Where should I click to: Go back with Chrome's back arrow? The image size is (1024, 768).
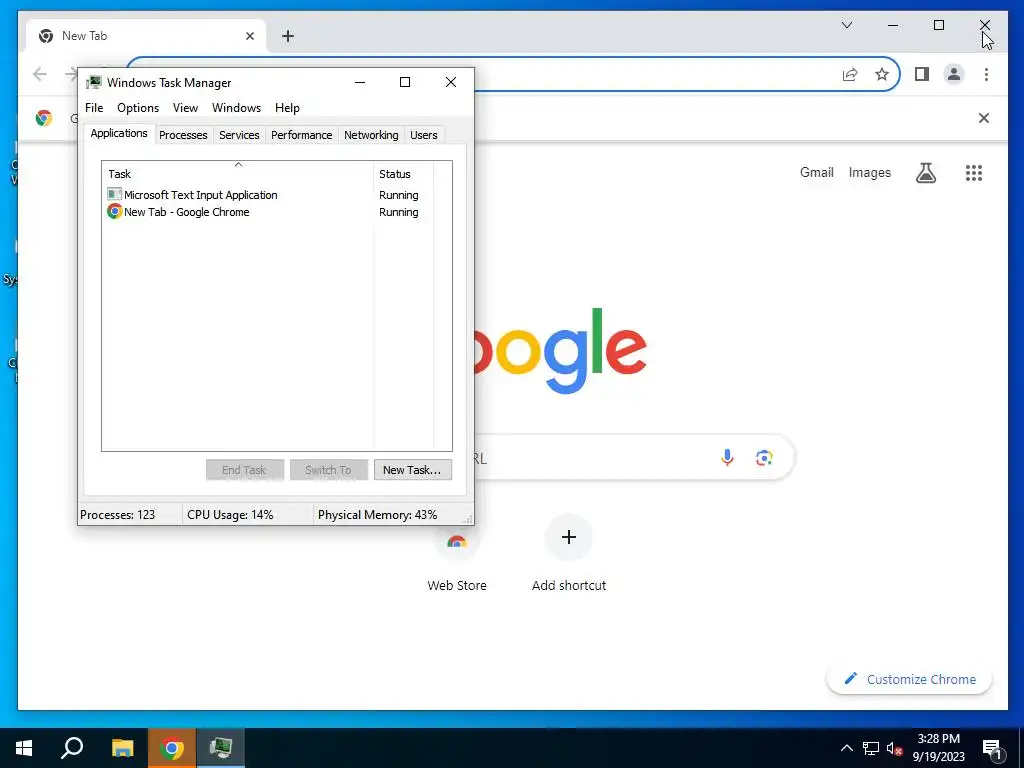click(x=40, y=74)
